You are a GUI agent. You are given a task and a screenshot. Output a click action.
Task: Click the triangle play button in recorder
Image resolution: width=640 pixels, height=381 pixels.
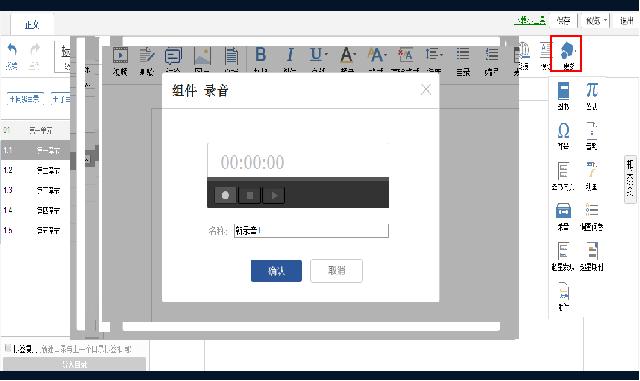[274, 195]
